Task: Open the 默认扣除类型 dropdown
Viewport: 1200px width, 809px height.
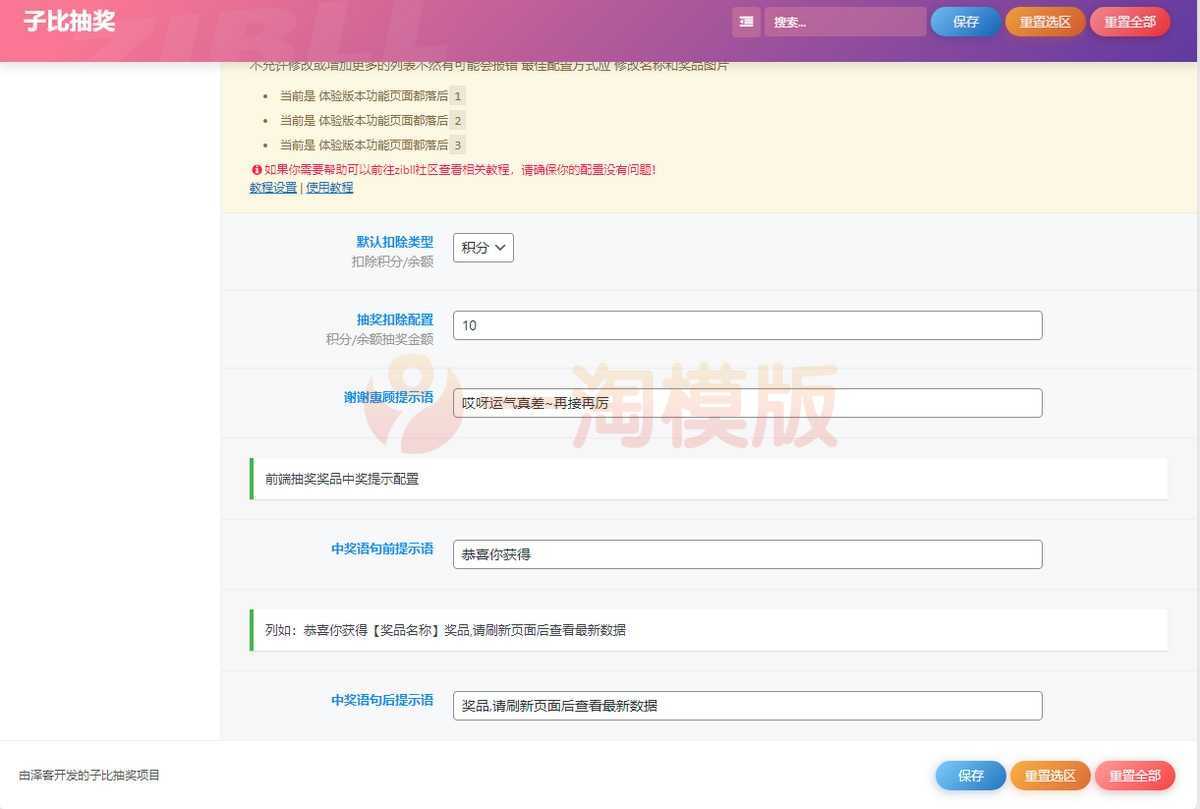Action: 483,248
